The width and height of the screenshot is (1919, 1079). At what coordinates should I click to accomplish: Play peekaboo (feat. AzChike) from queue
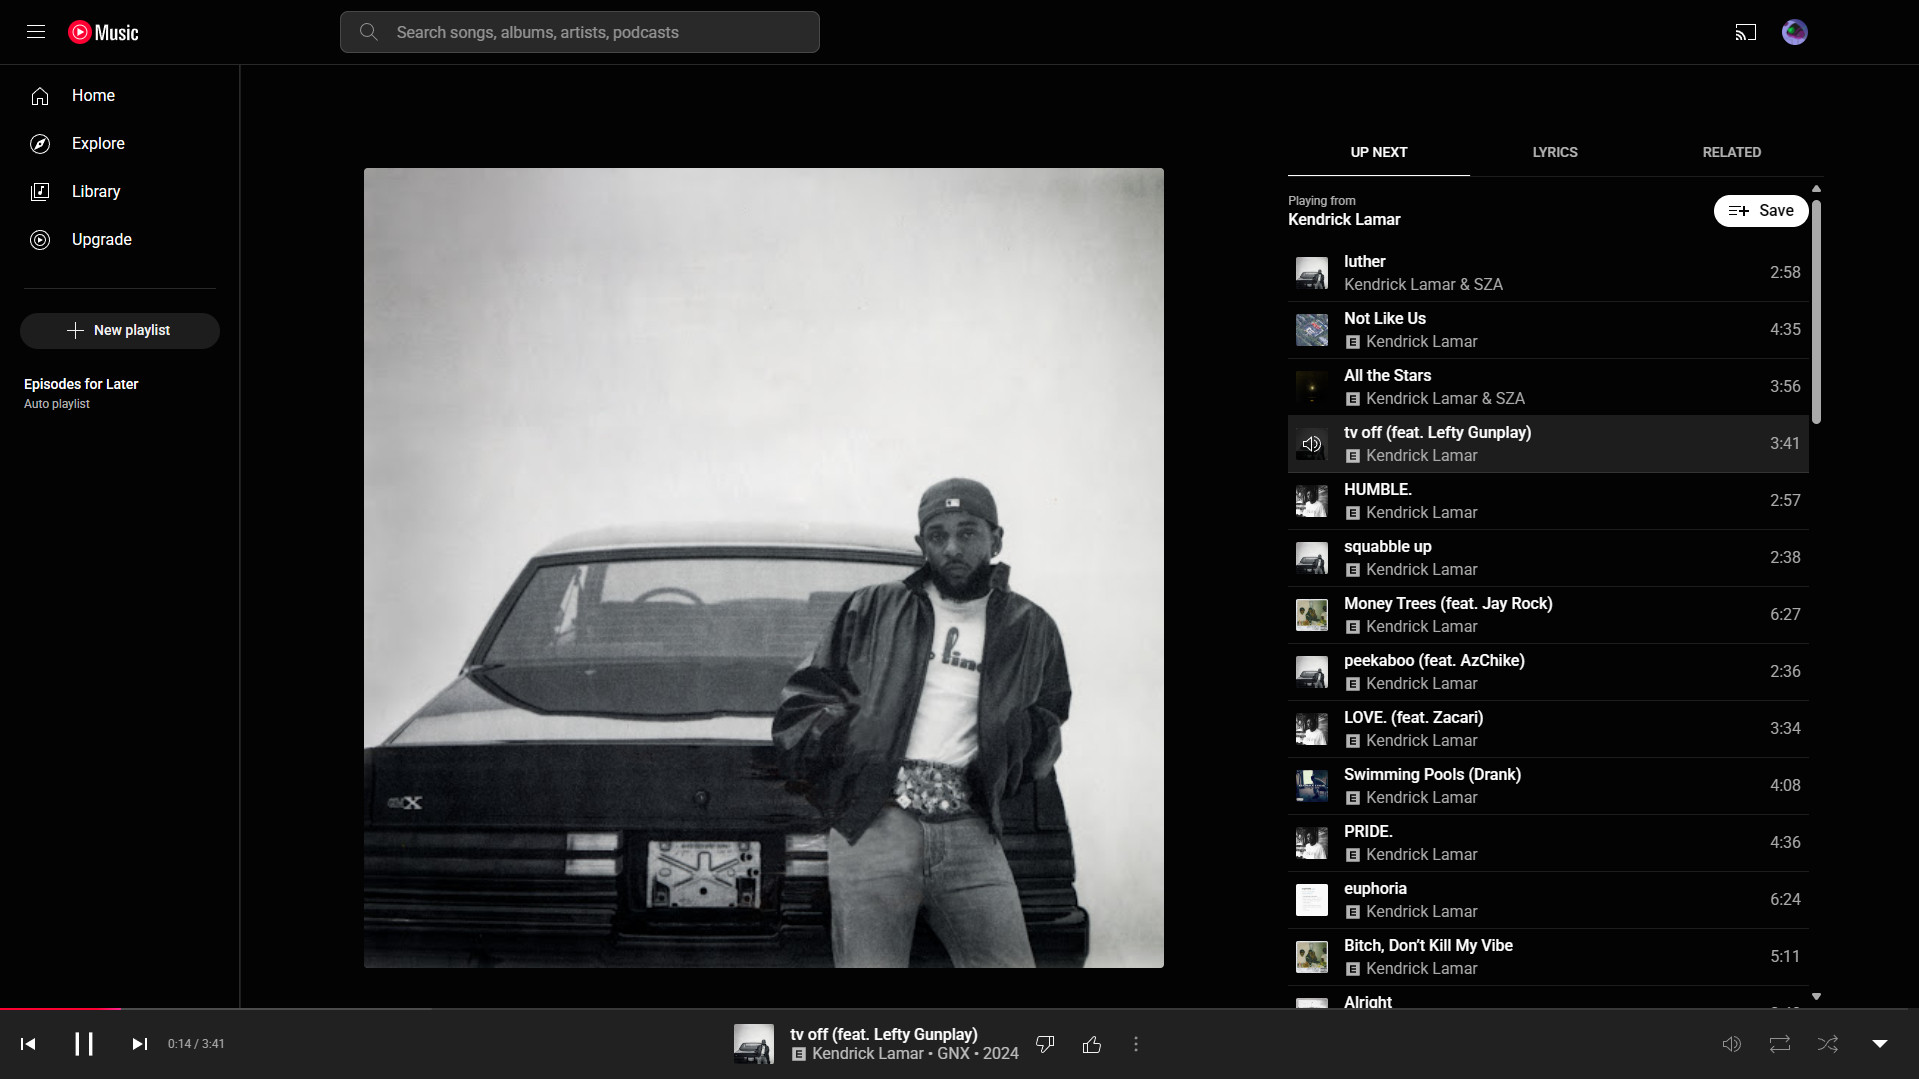(x=1548, y=672)
